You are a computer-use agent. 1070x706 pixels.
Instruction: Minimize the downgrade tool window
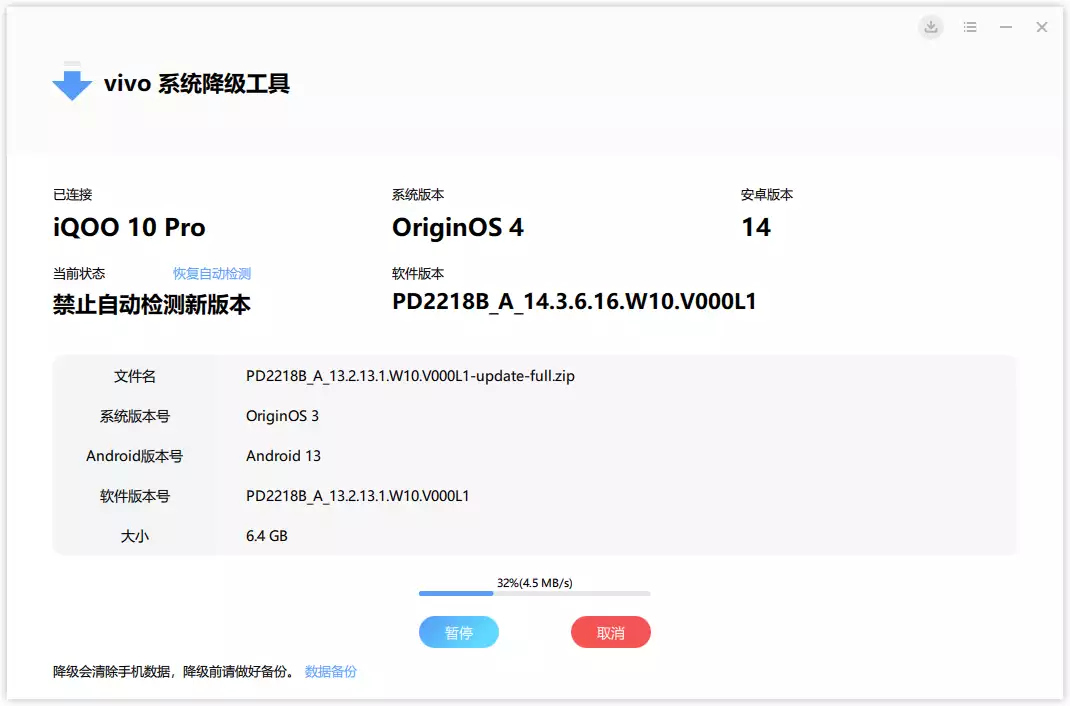1006,27
